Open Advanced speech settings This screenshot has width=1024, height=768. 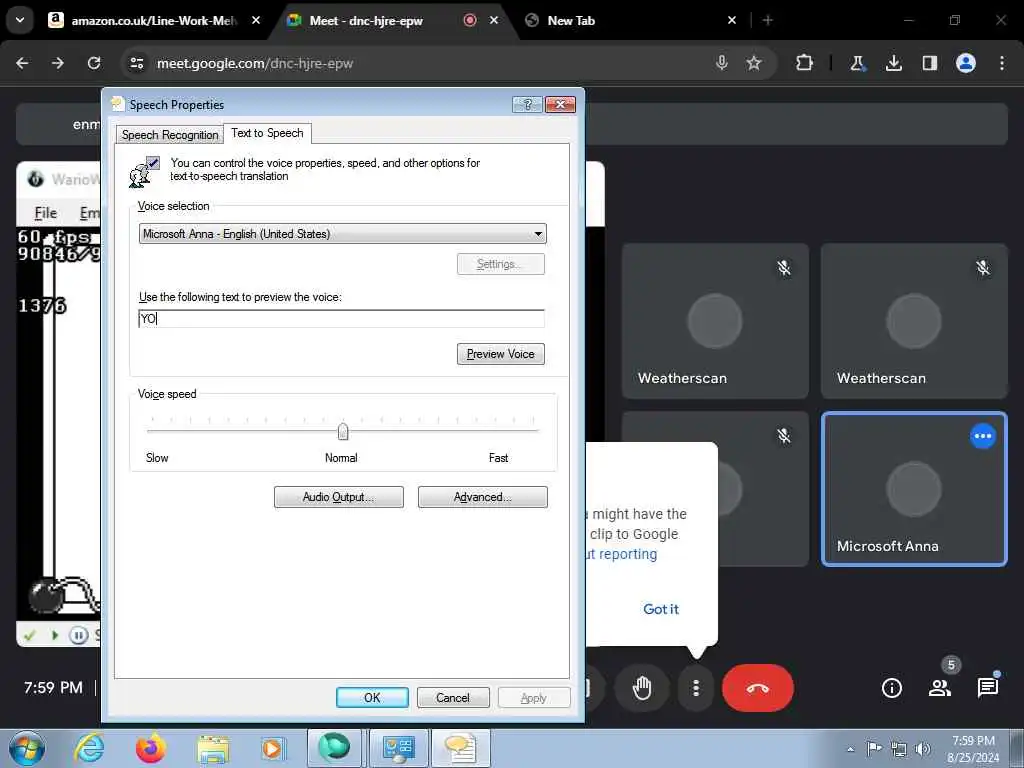coord(483,497)
